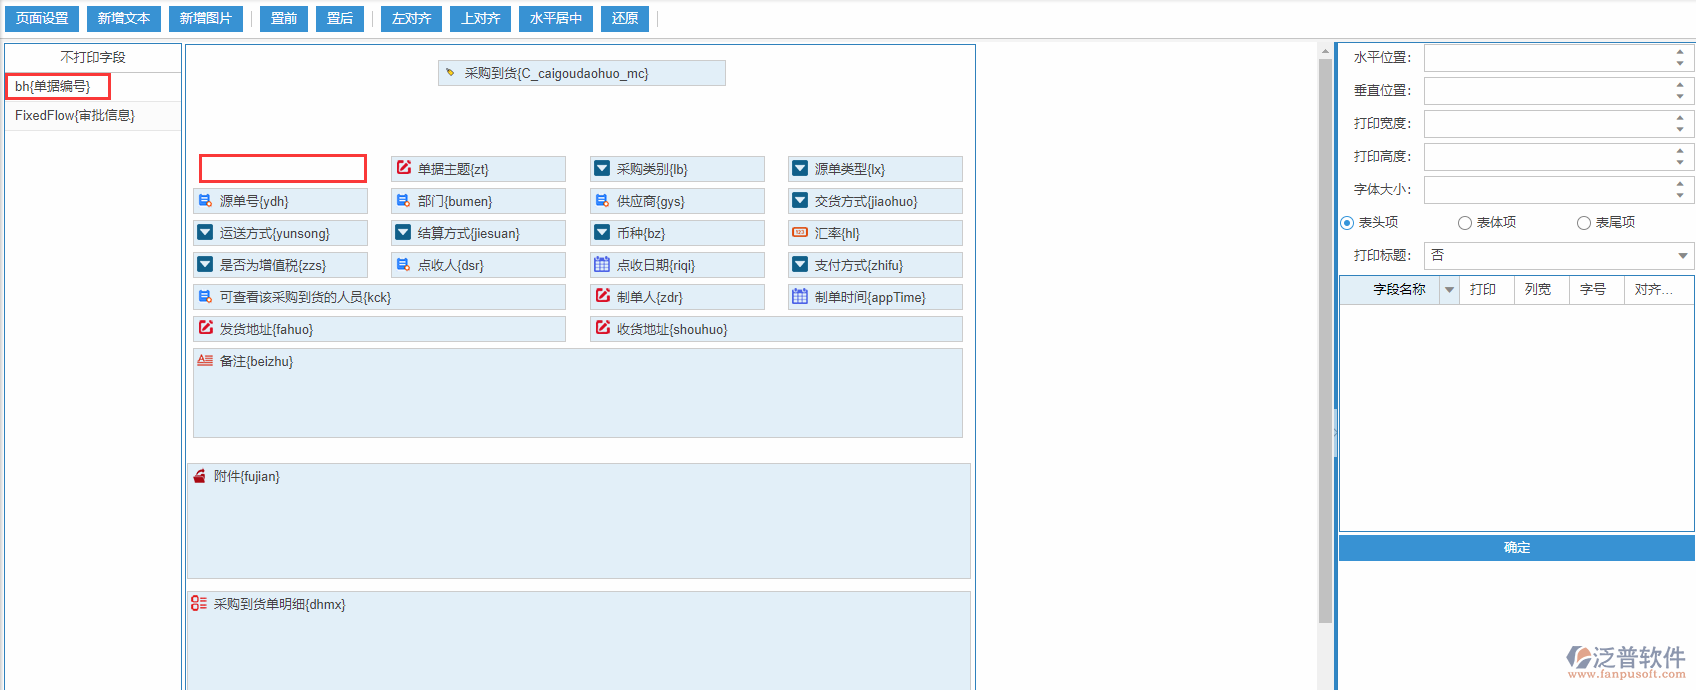The width and height of the screenshot is (1696, 690).
Task: Click list icon of 采购到货单明细{dhmx}
Action: pyautogui.click(x=199, y=604)
